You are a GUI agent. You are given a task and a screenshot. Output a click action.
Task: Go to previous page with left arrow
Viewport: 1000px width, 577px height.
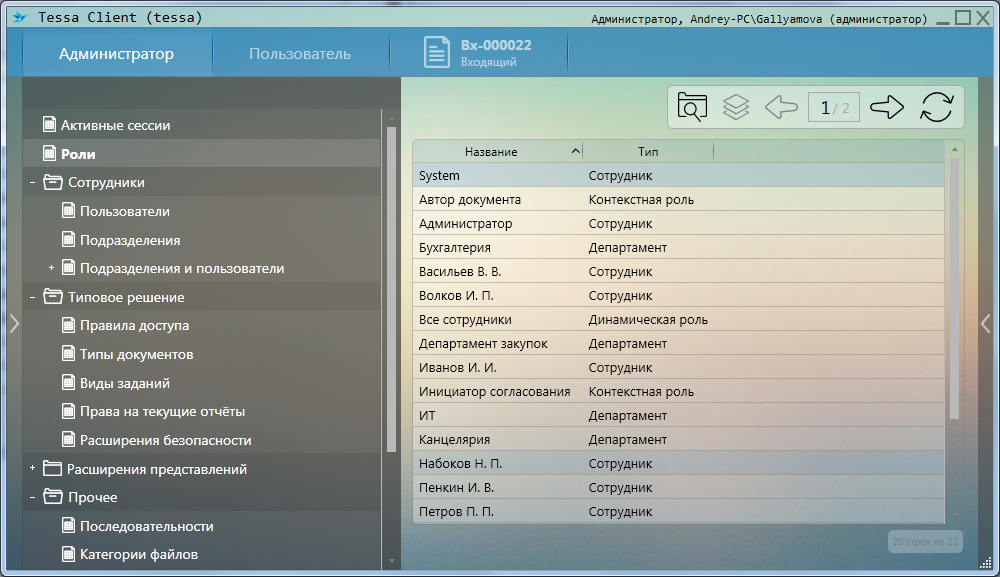point(781,107)
